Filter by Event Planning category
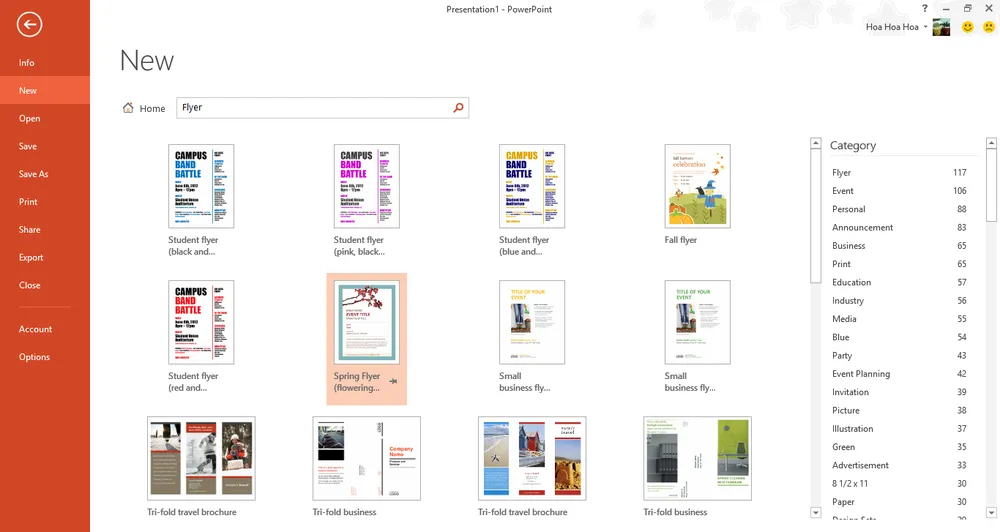The height and width of the screenshot is (532, 1000). tap(899, 374)
